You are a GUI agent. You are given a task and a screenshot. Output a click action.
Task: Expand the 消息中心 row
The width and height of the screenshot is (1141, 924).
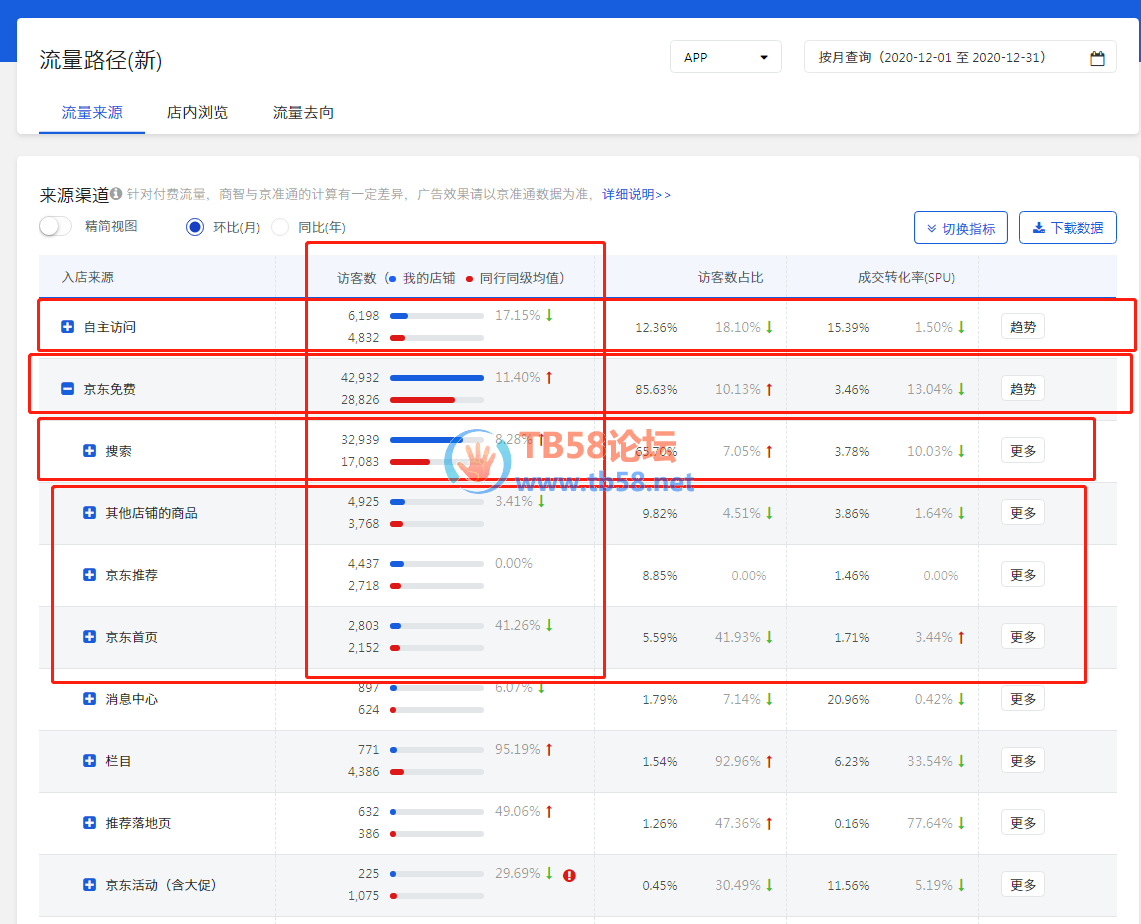pos(89,698)
